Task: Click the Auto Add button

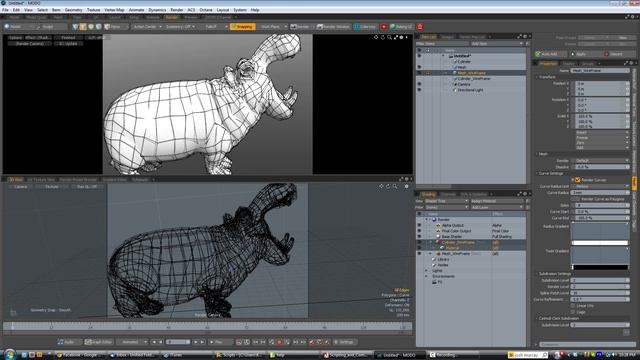Action: tap(551, 54)
